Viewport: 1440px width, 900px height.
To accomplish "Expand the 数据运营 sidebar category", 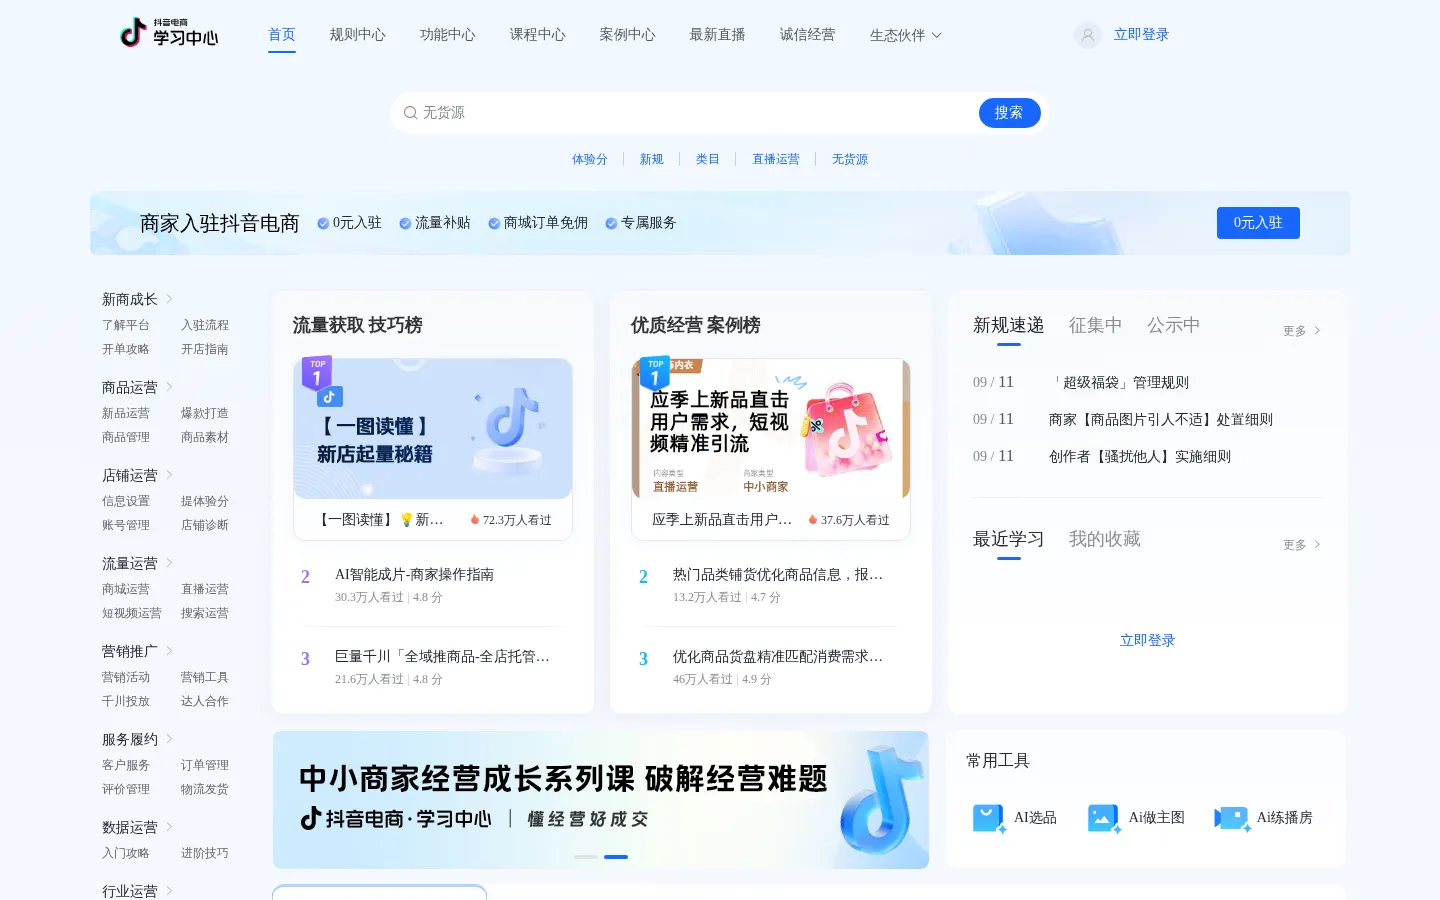I will [x=138, y=827].
